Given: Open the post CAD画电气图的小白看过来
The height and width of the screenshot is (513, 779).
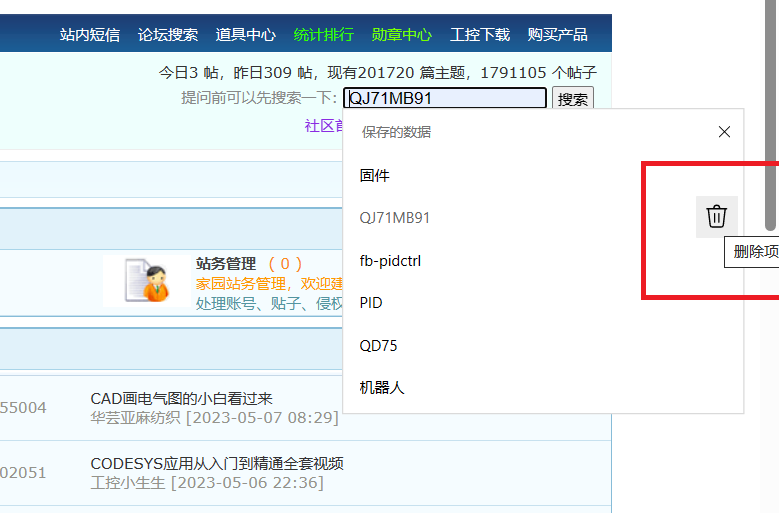Looking at the screenshot, I should pos(181,399).
